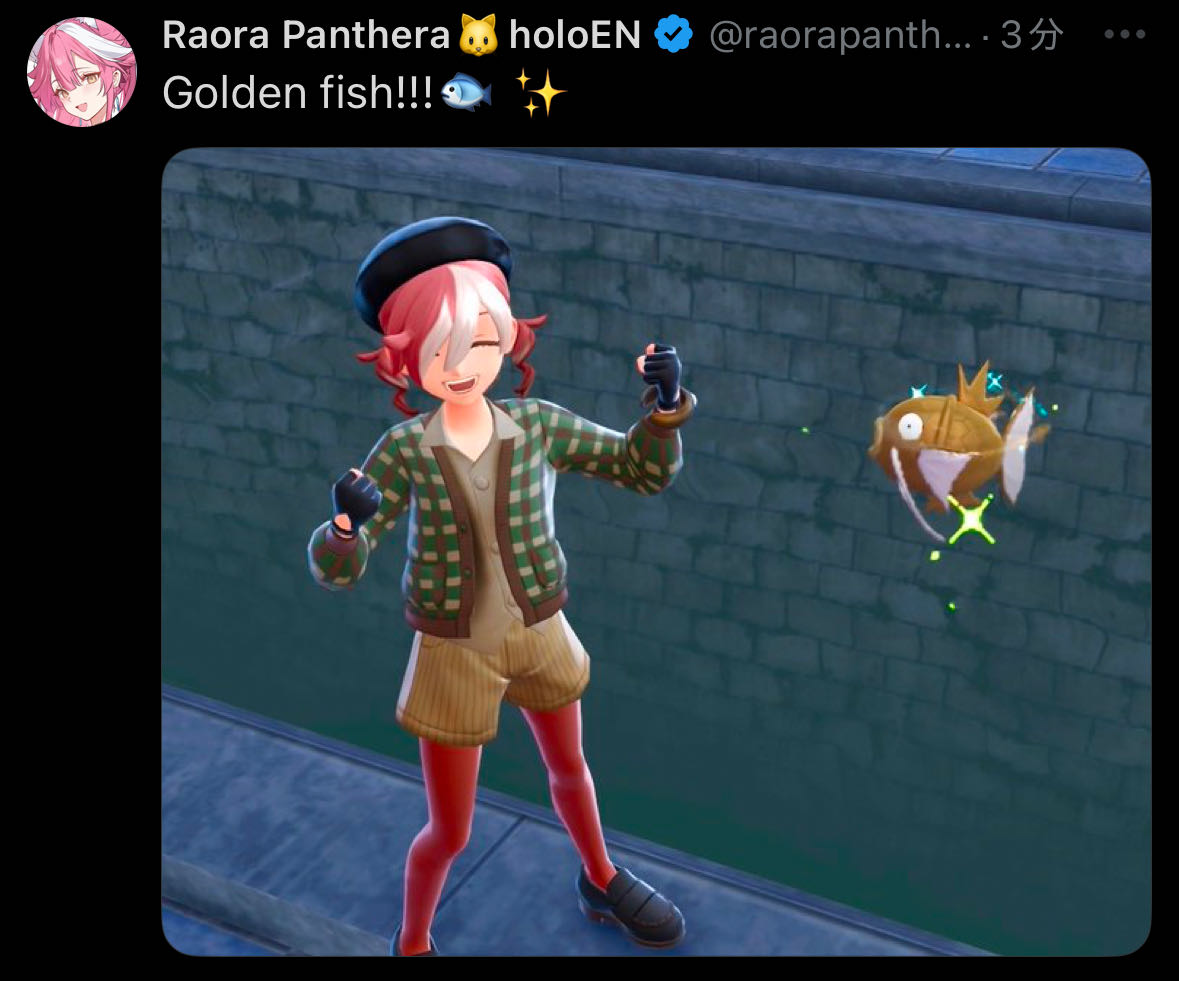This screenshot has height=981, width=1179.
Task: Click the character's blue beret
Action: (433, 266)
